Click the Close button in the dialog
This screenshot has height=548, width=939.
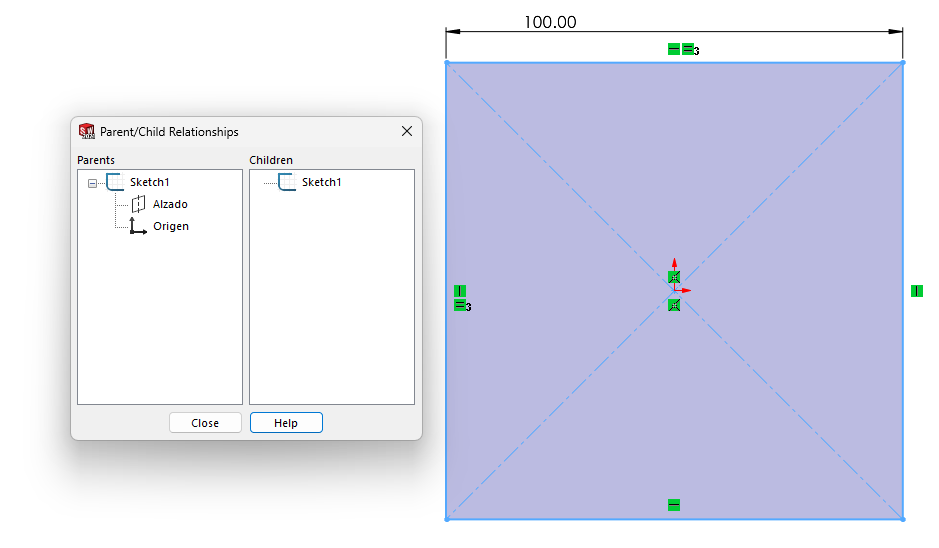coord(205,423)
